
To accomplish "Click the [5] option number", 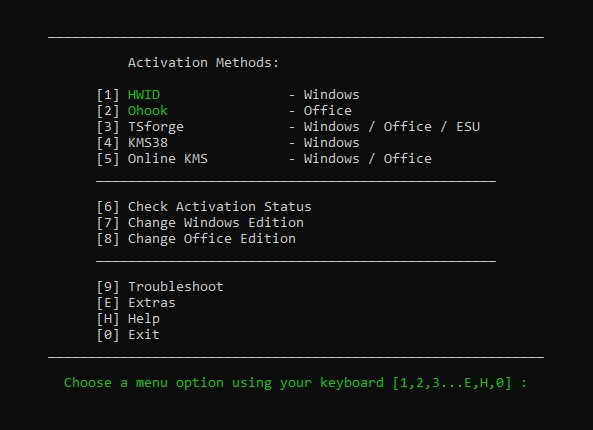I will pos(108,158).
